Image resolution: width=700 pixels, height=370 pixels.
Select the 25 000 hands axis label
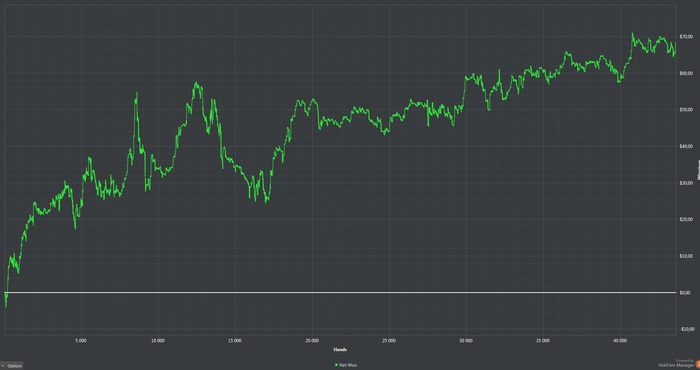[x=389, y=341]
